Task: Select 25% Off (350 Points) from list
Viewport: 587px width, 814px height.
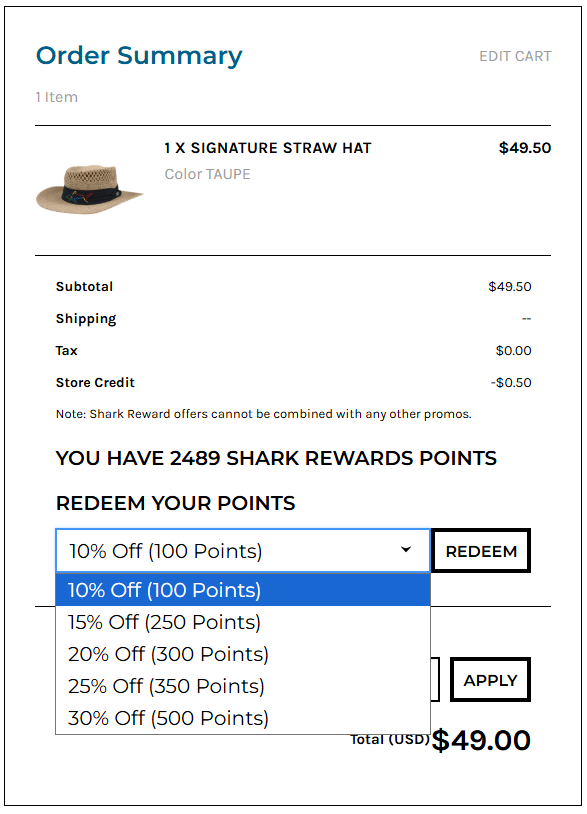Action: (243, 686)
